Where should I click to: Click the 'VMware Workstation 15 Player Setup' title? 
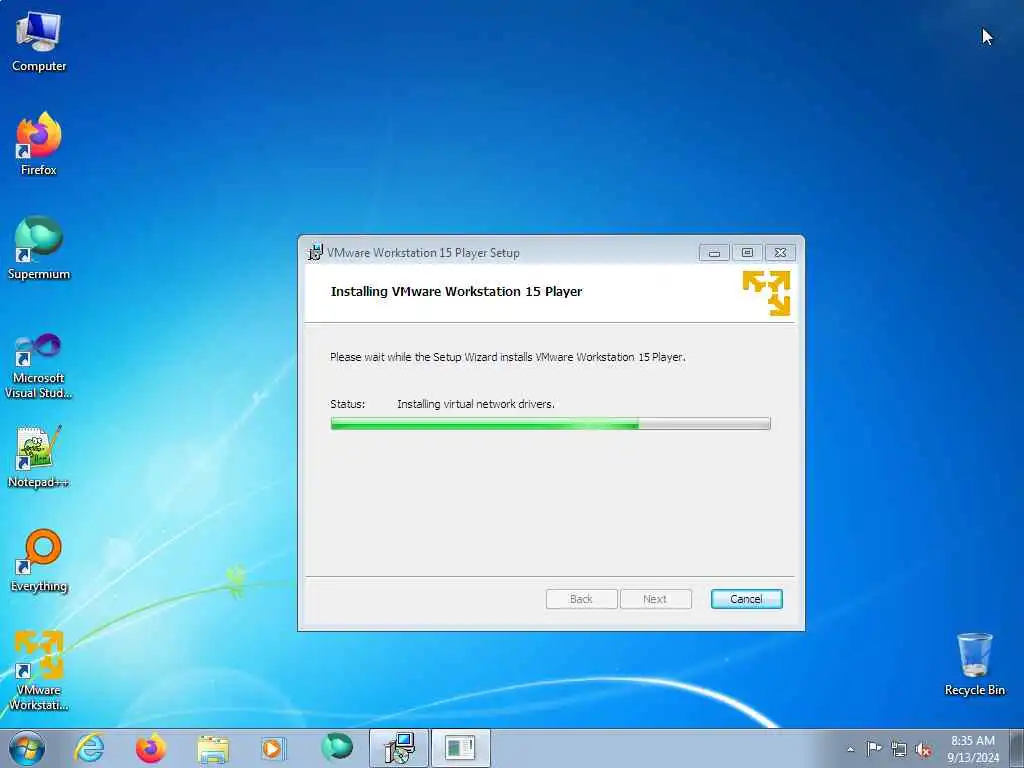pos(423,253)
